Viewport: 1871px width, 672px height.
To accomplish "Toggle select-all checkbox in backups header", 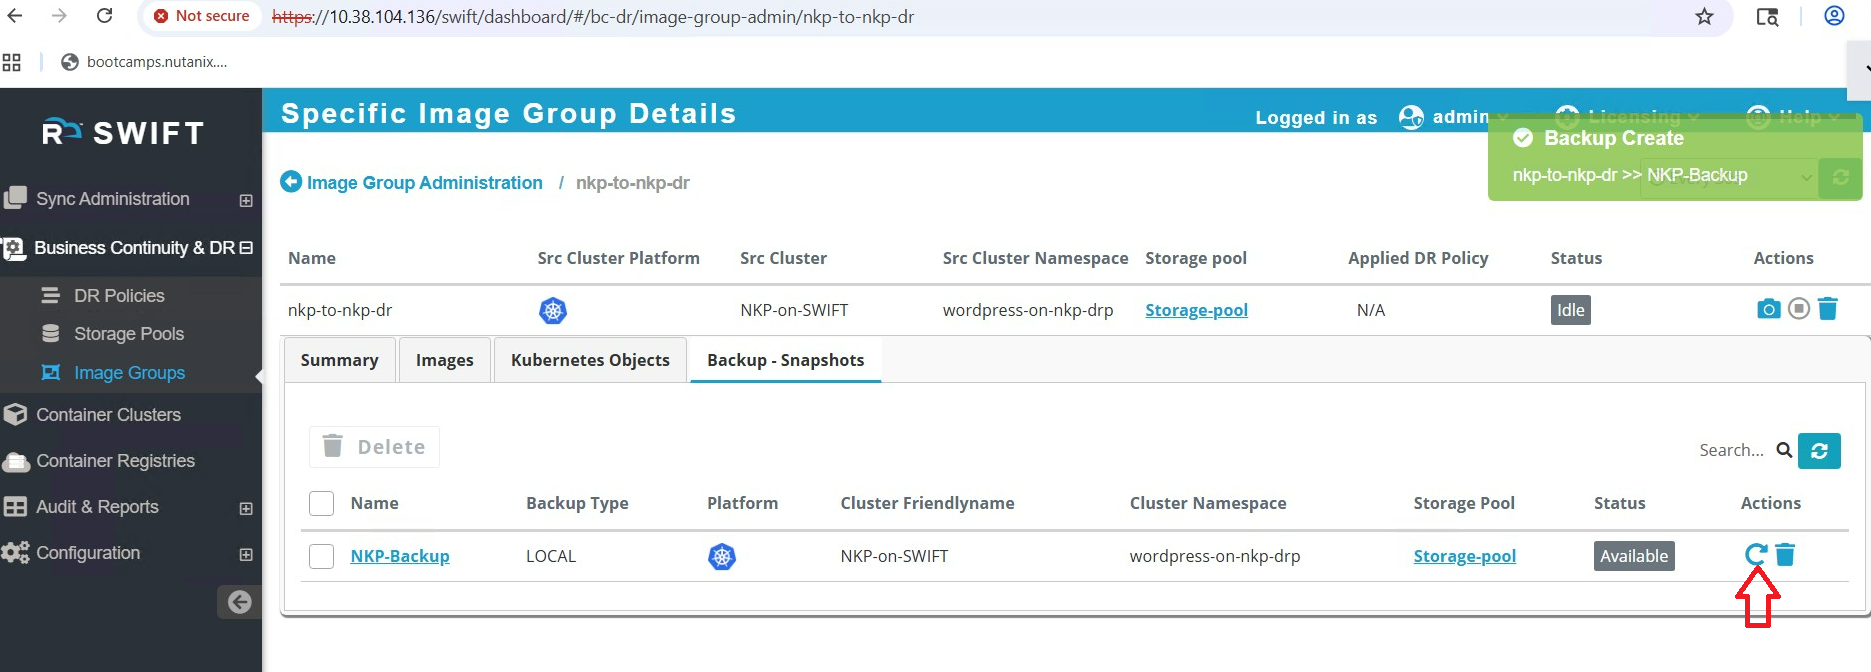I will point(321,503).
